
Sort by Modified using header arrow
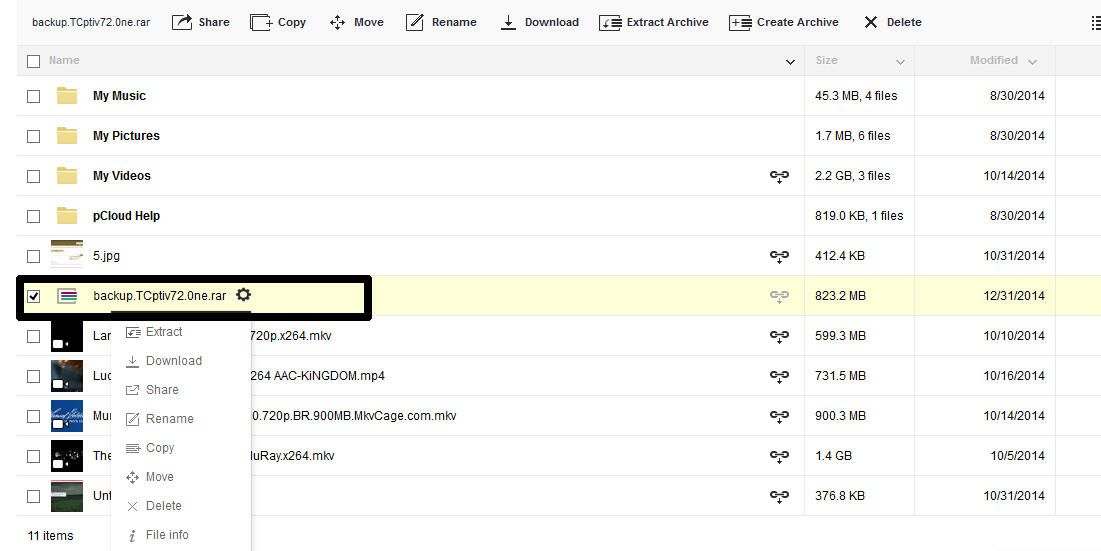coord(1032,62)
